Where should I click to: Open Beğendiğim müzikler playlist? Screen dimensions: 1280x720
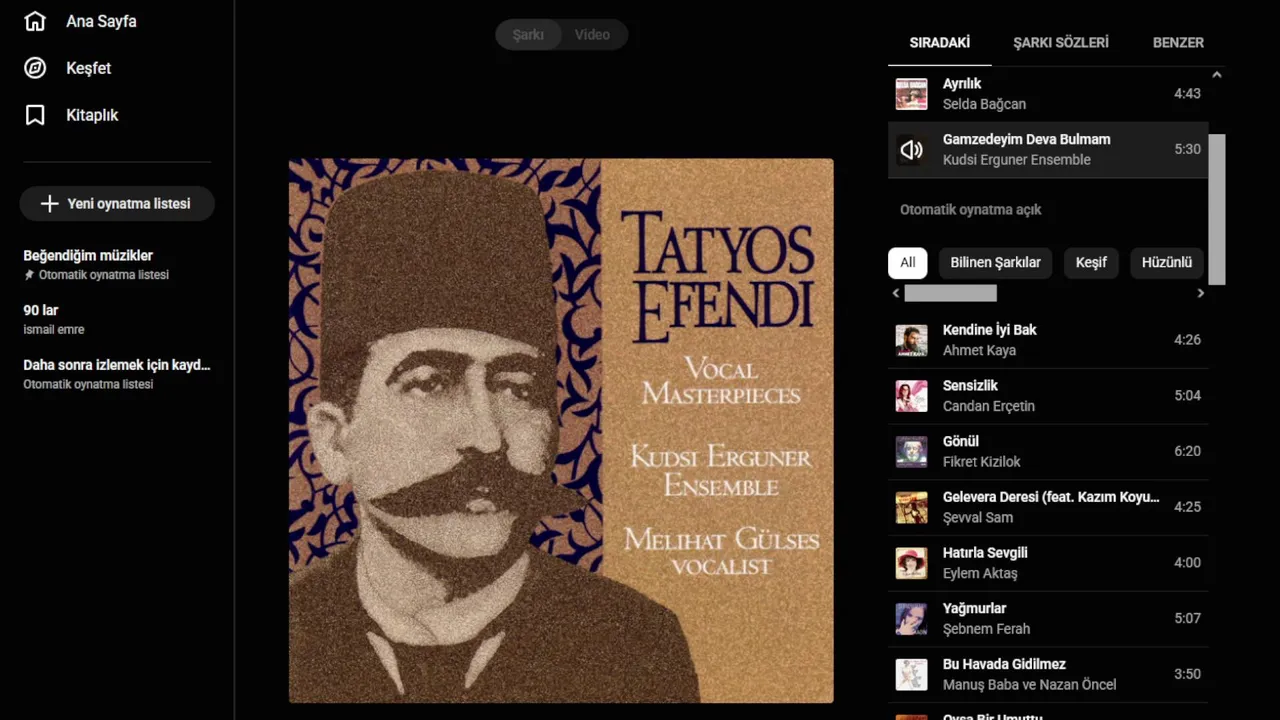(x=88, y=256)
